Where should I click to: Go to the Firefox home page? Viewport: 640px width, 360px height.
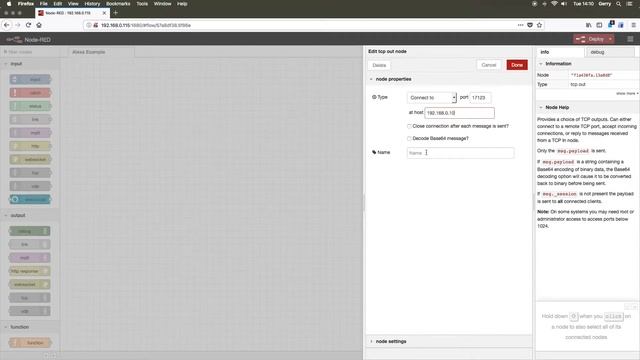point(39,25)
